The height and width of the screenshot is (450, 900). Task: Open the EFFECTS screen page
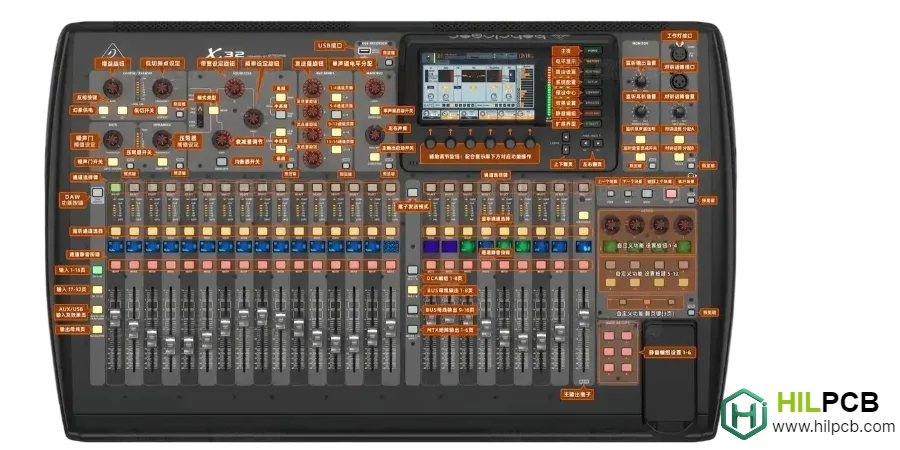click(593, 103)
